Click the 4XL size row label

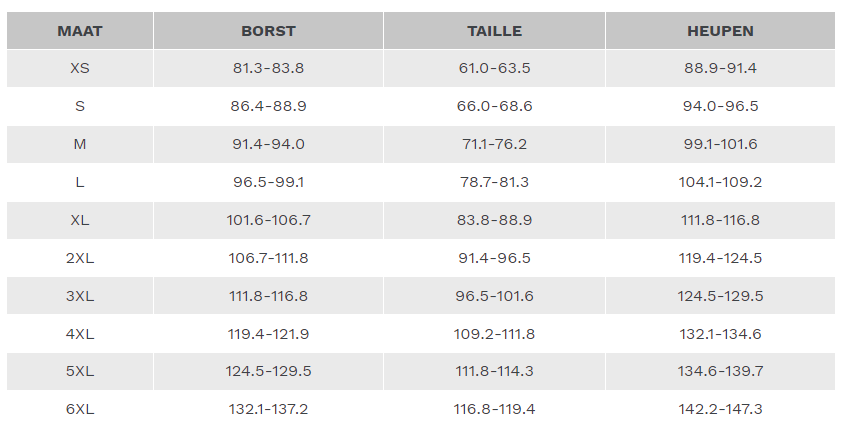pos(80,333)
